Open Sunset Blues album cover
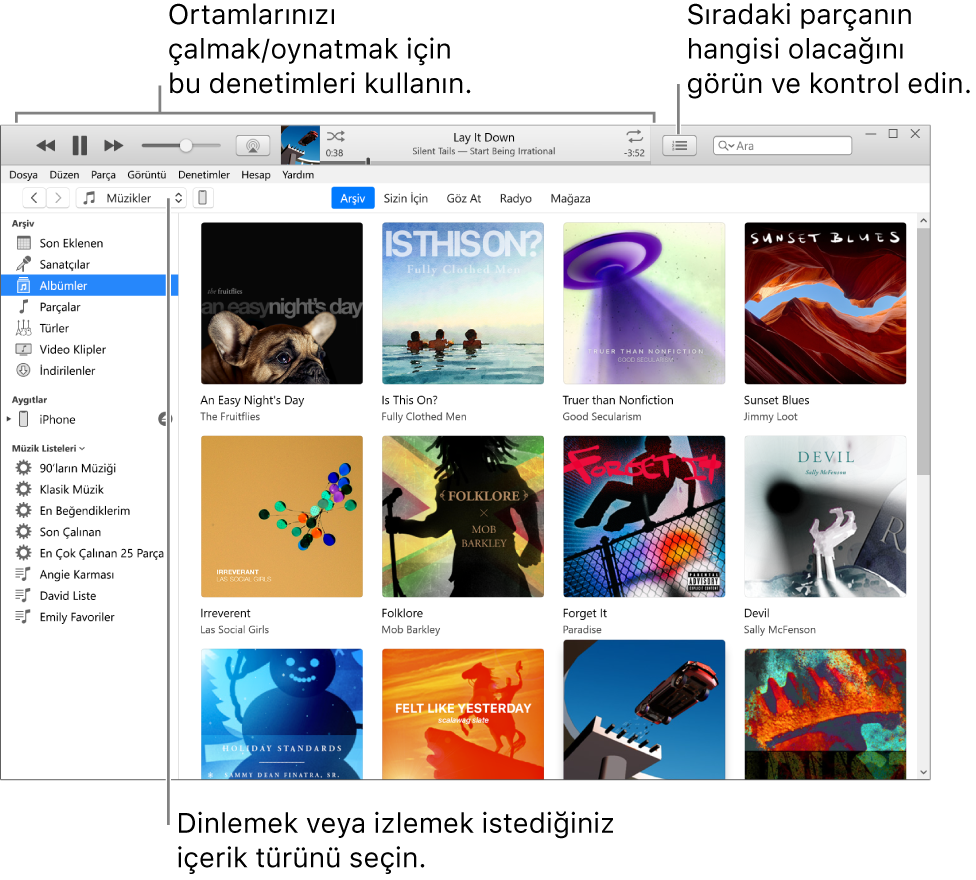 825,303
